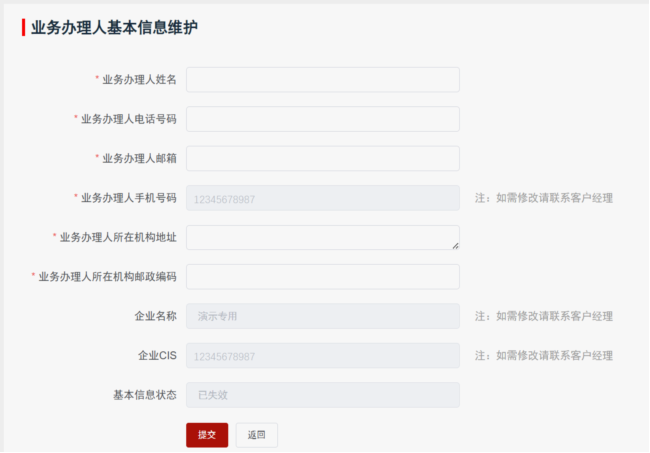This screenshot has height=453, width=650.
Task: Click the note beside the 企业CIS field
Action: pyautogui.click(x=544, y=356)
